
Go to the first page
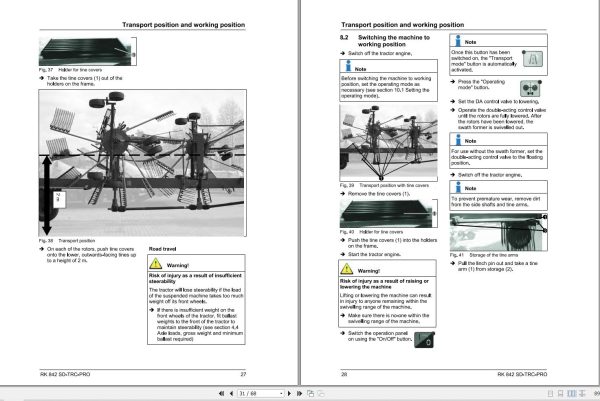(x=221, y=393)
